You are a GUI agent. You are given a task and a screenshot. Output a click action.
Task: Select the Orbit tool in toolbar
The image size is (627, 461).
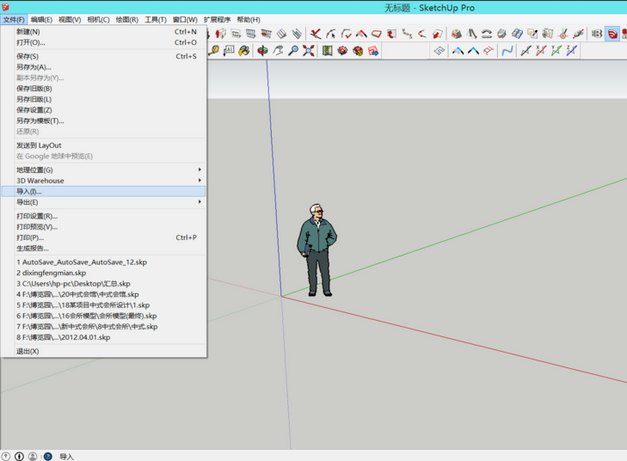point(263,51)
